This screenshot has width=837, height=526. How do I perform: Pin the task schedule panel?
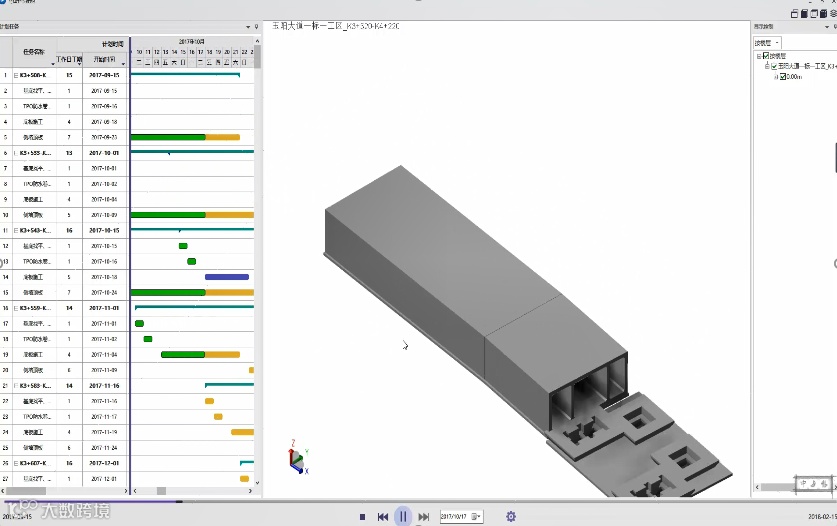tap(257, 27)
